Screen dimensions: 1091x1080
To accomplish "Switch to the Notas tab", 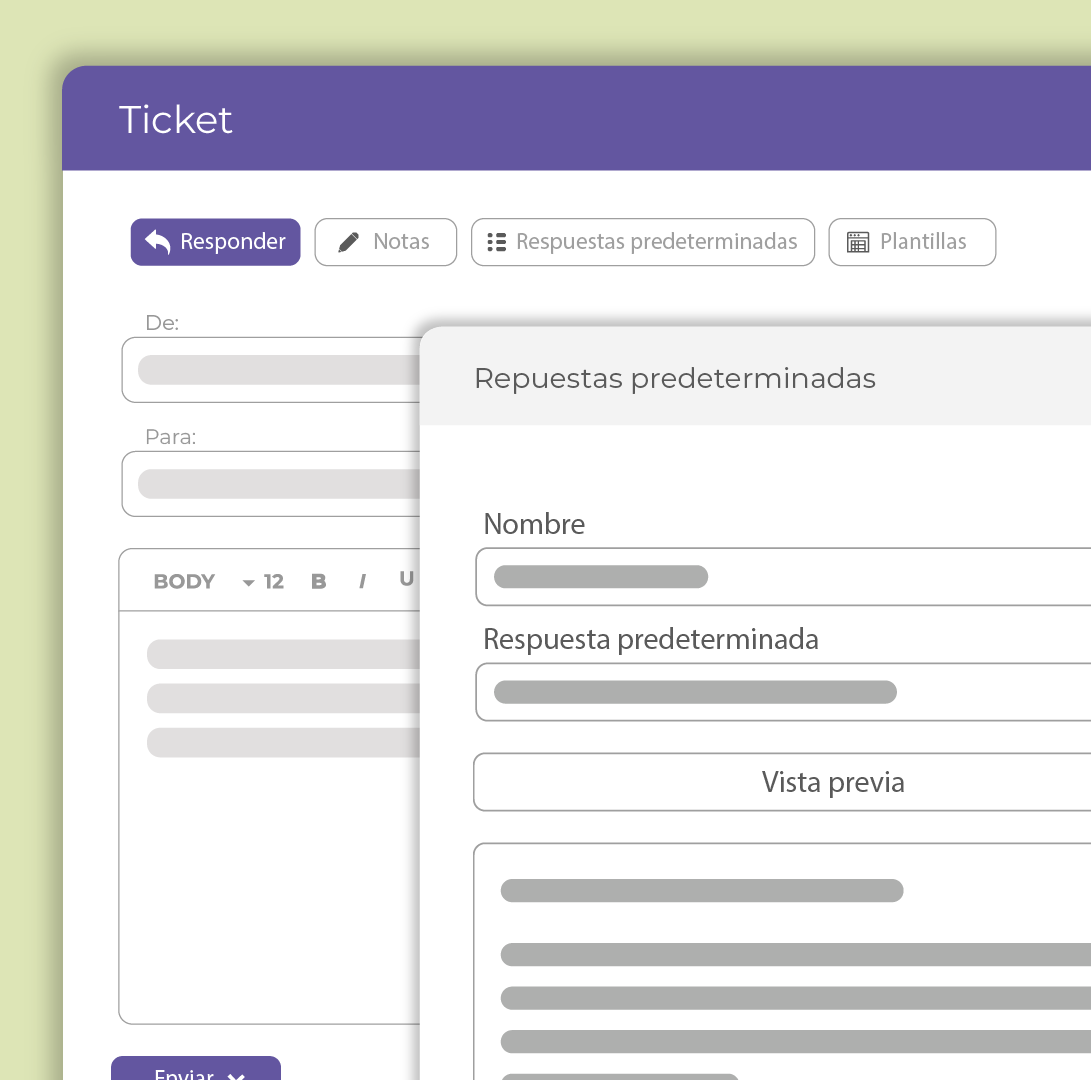I will point(385,242).
